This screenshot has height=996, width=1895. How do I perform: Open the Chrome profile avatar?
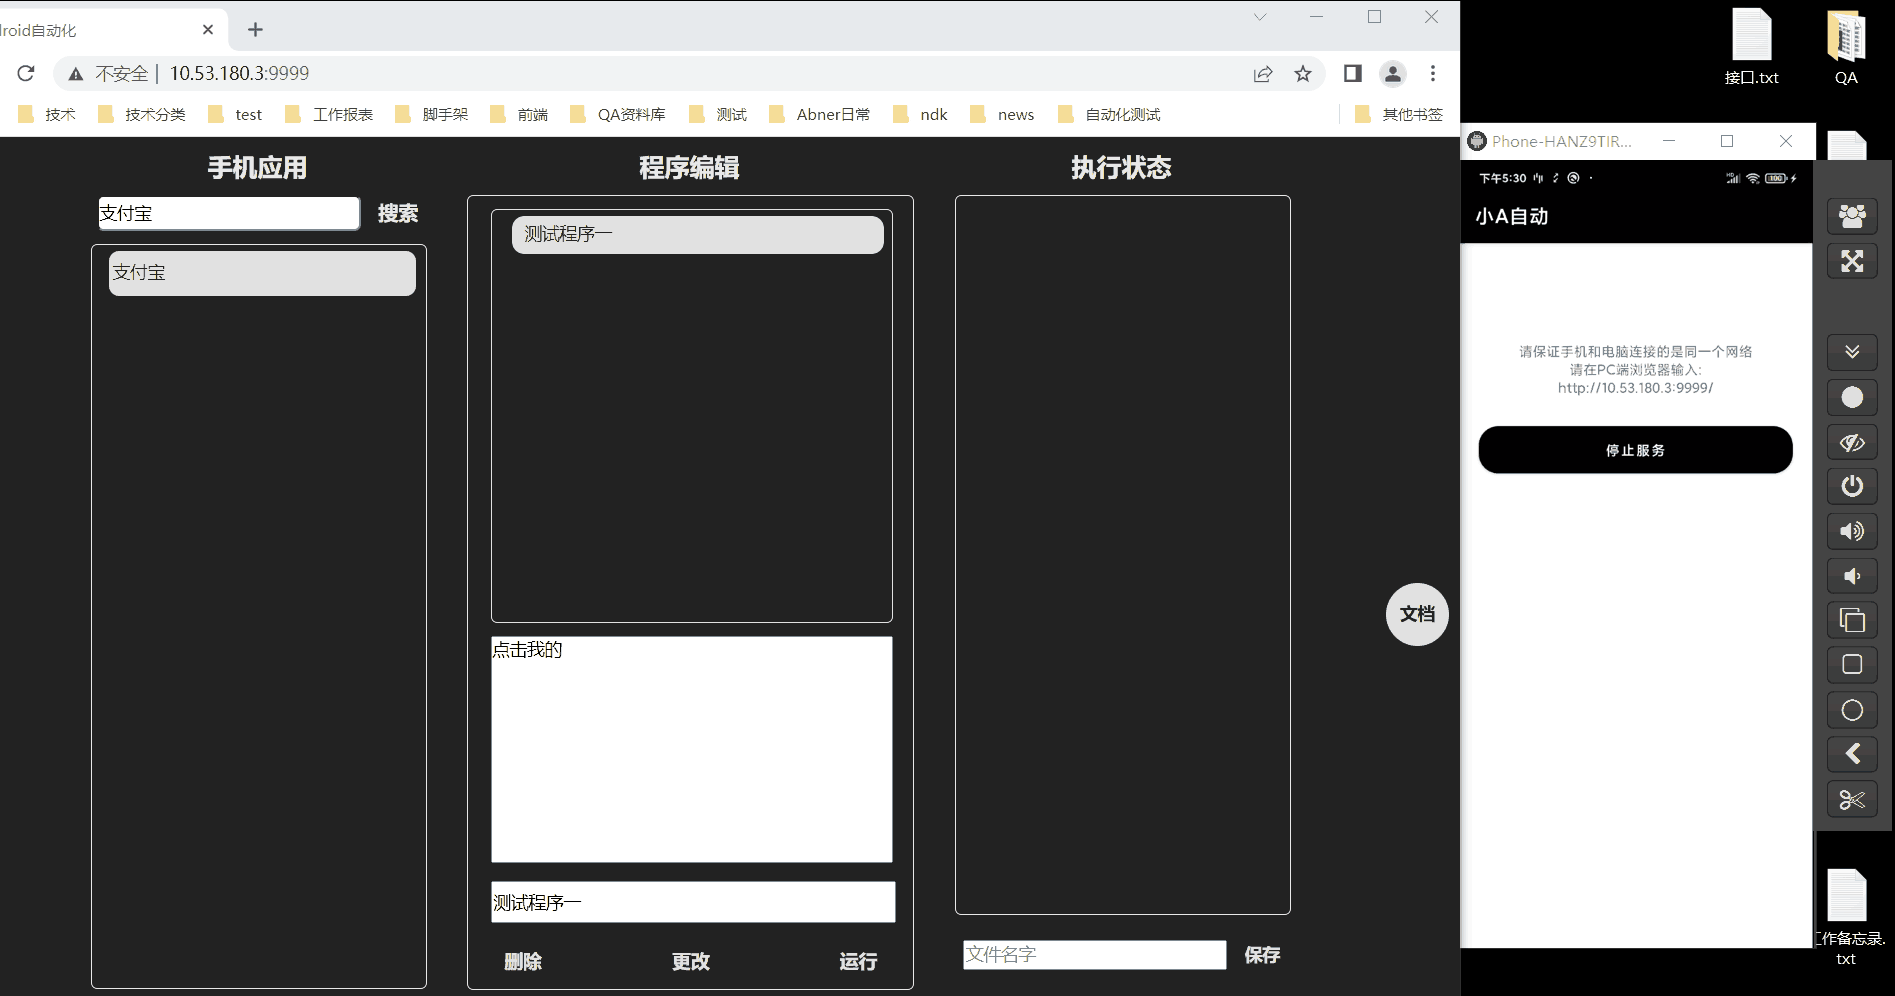1393,73
